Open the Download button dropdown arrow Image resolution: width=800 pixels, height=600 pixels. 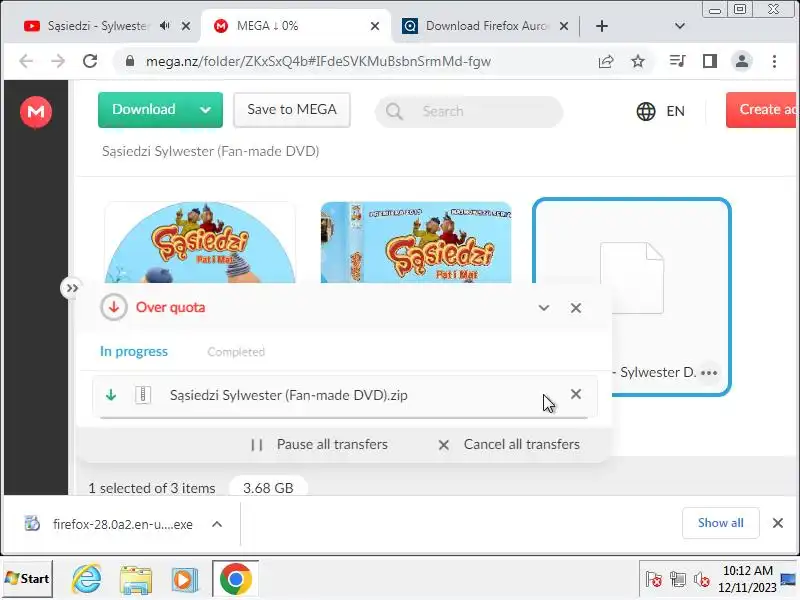(206, 110)
